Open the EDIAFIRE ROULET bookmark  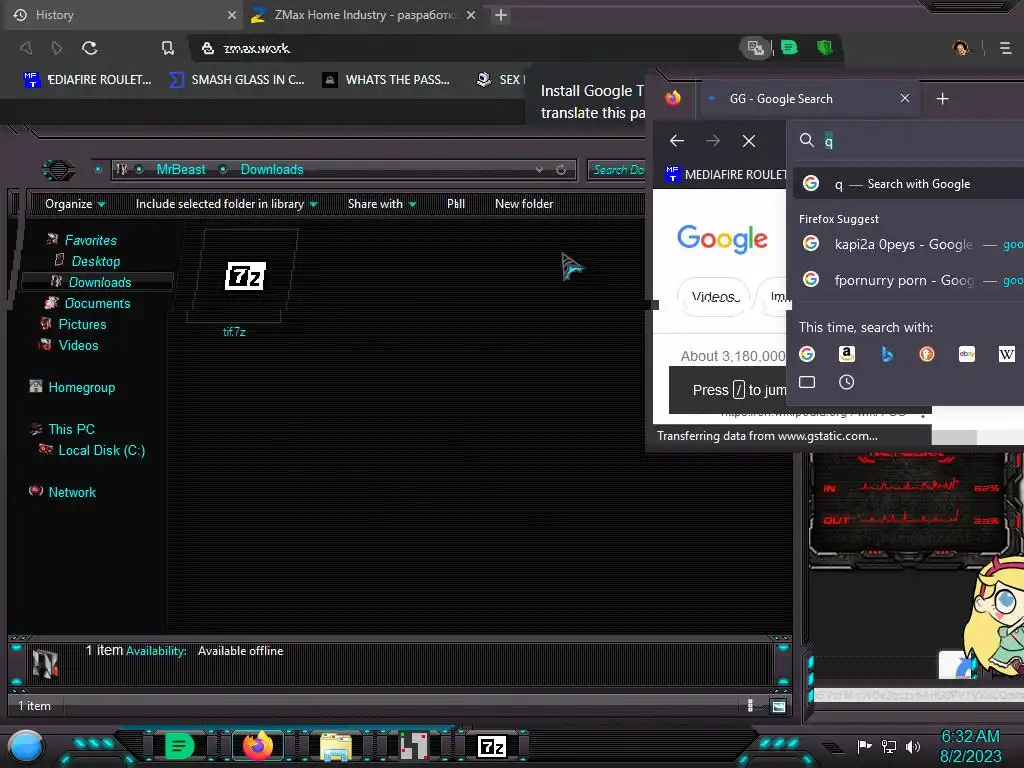click(88, 80)
